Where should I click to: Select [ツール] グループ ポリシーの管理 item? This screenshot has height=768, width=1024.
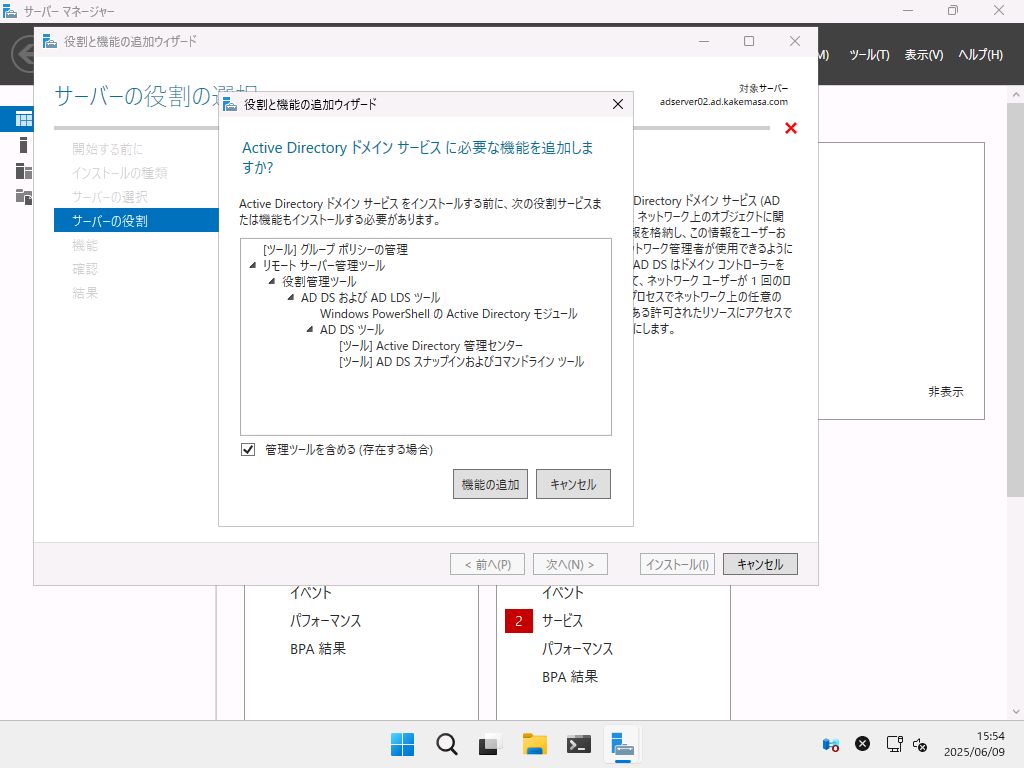pyautogui.click(x=336, y=249)
